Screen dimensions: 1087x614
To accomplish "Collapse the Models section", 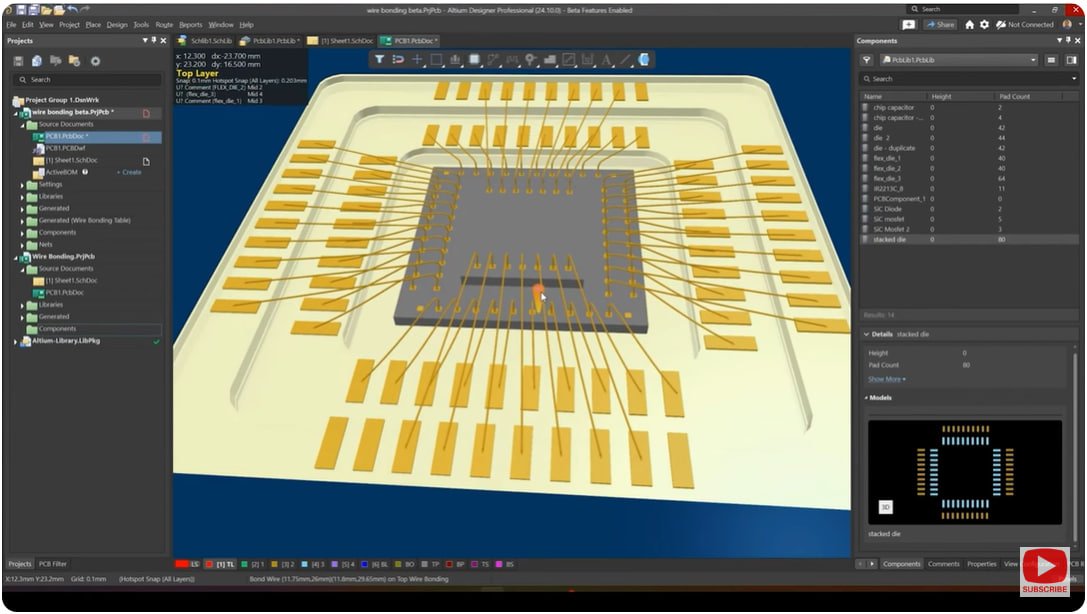I will [866, 398].
